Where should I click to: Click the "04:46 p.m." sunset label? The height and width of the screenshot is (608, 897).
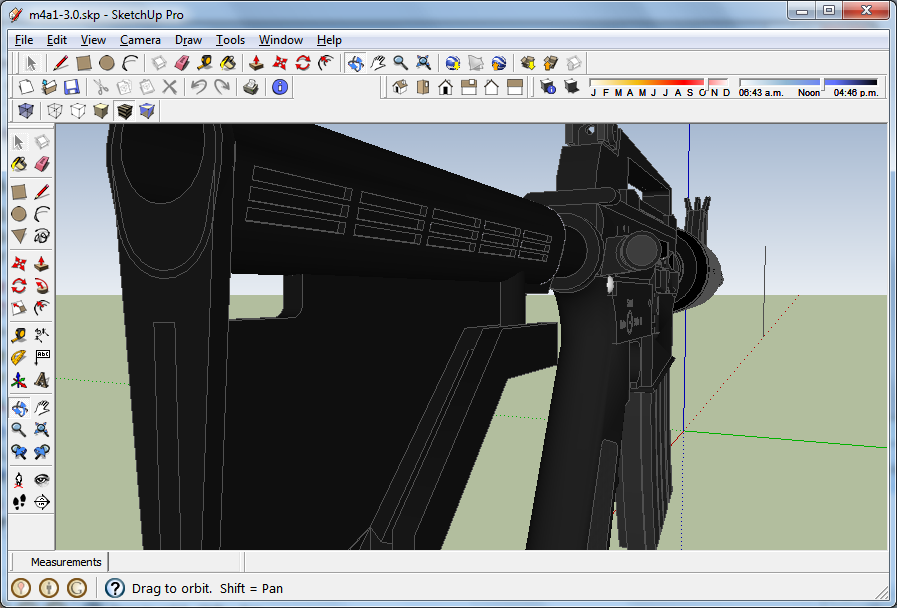pyautogui.click(x=856, y=93)
